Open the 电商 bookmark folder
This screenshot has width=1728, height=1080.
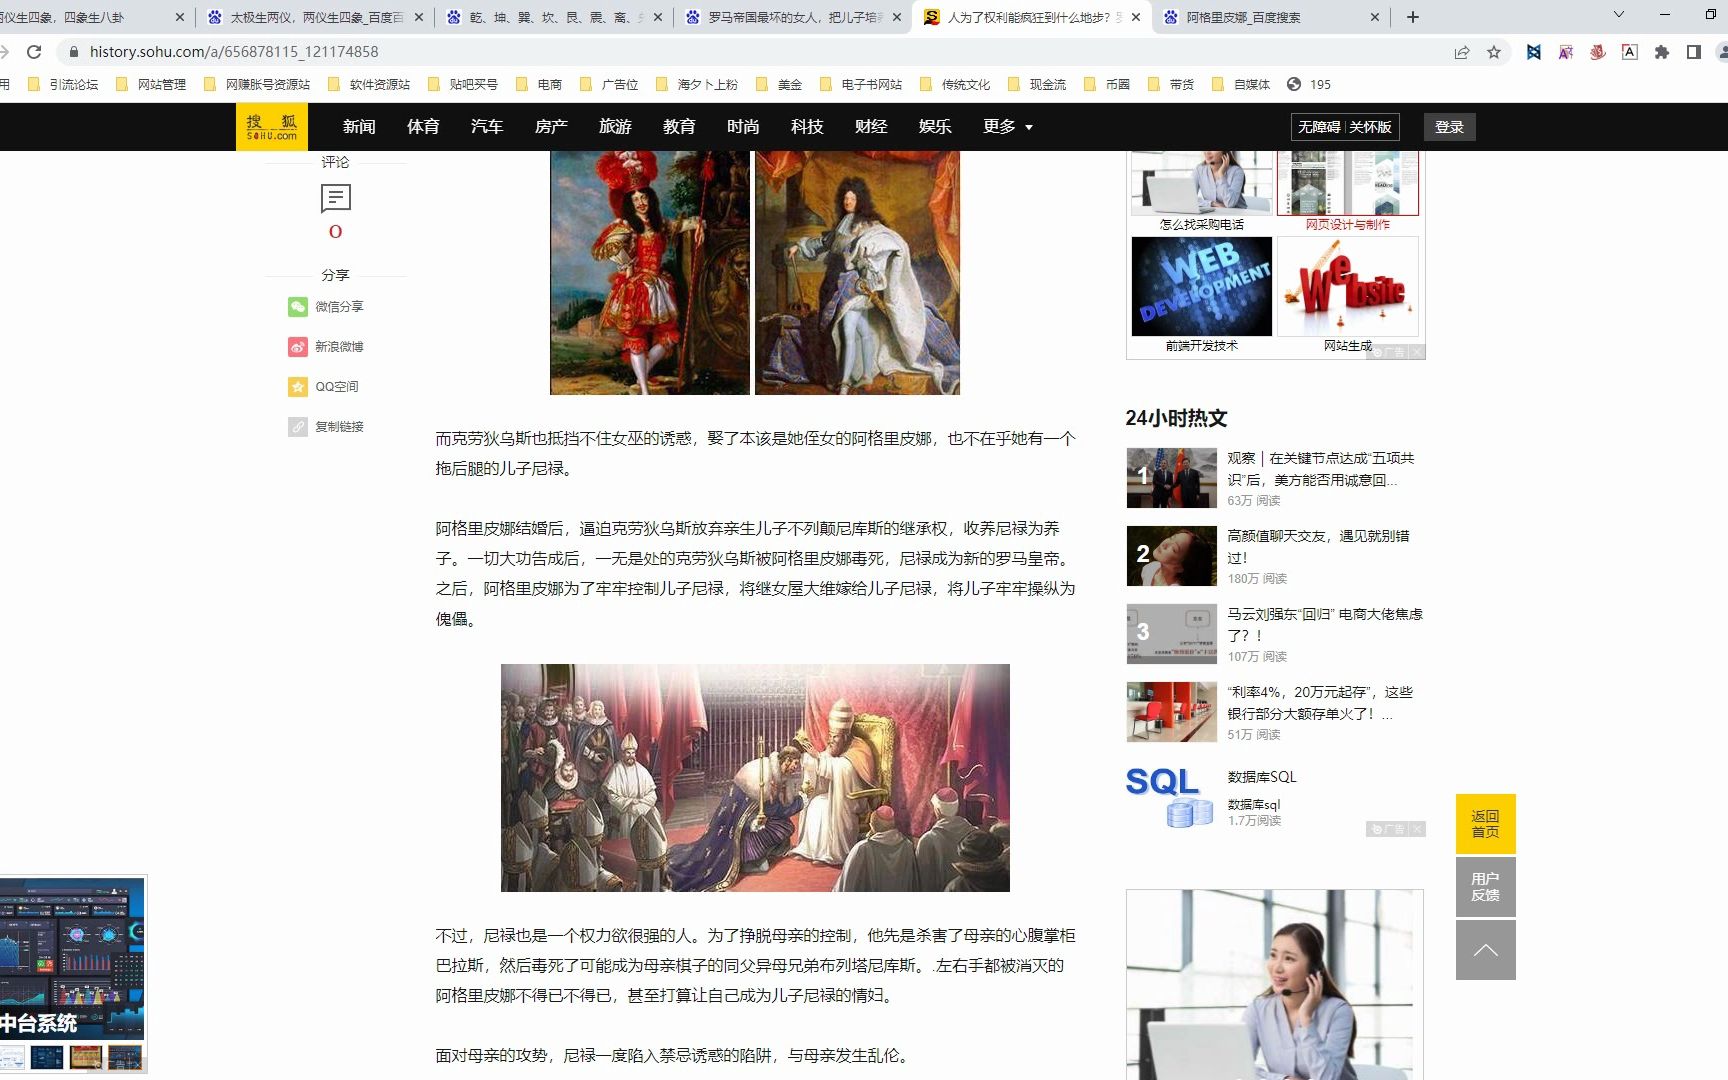coord(539,84)
